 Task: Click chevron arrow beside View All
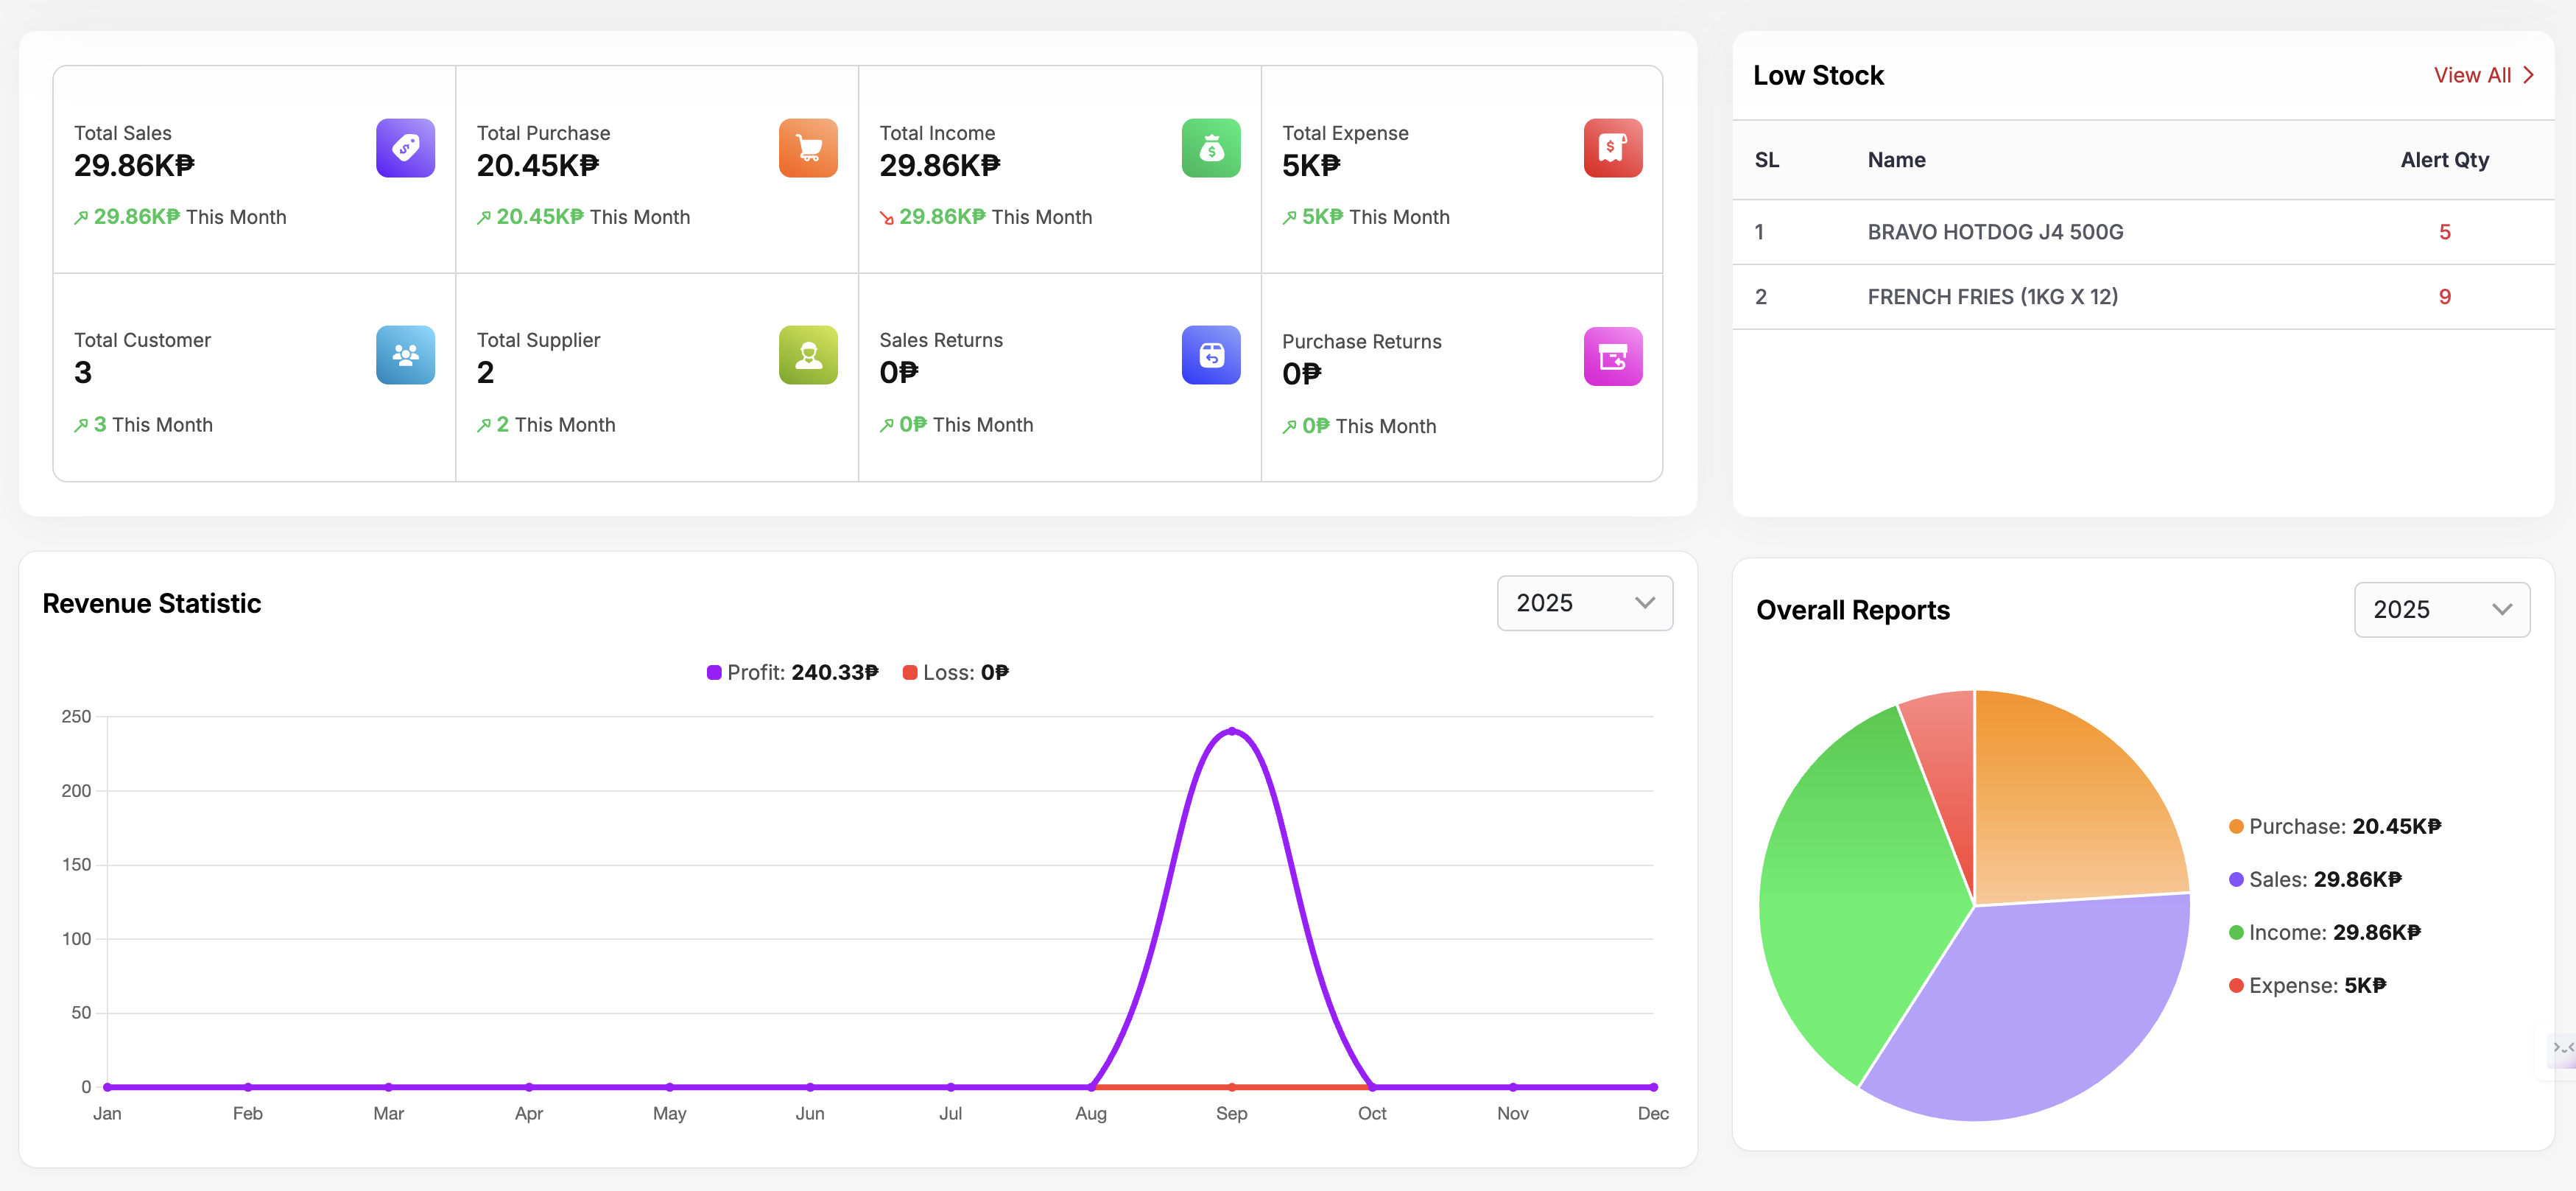pos(2529,75)
